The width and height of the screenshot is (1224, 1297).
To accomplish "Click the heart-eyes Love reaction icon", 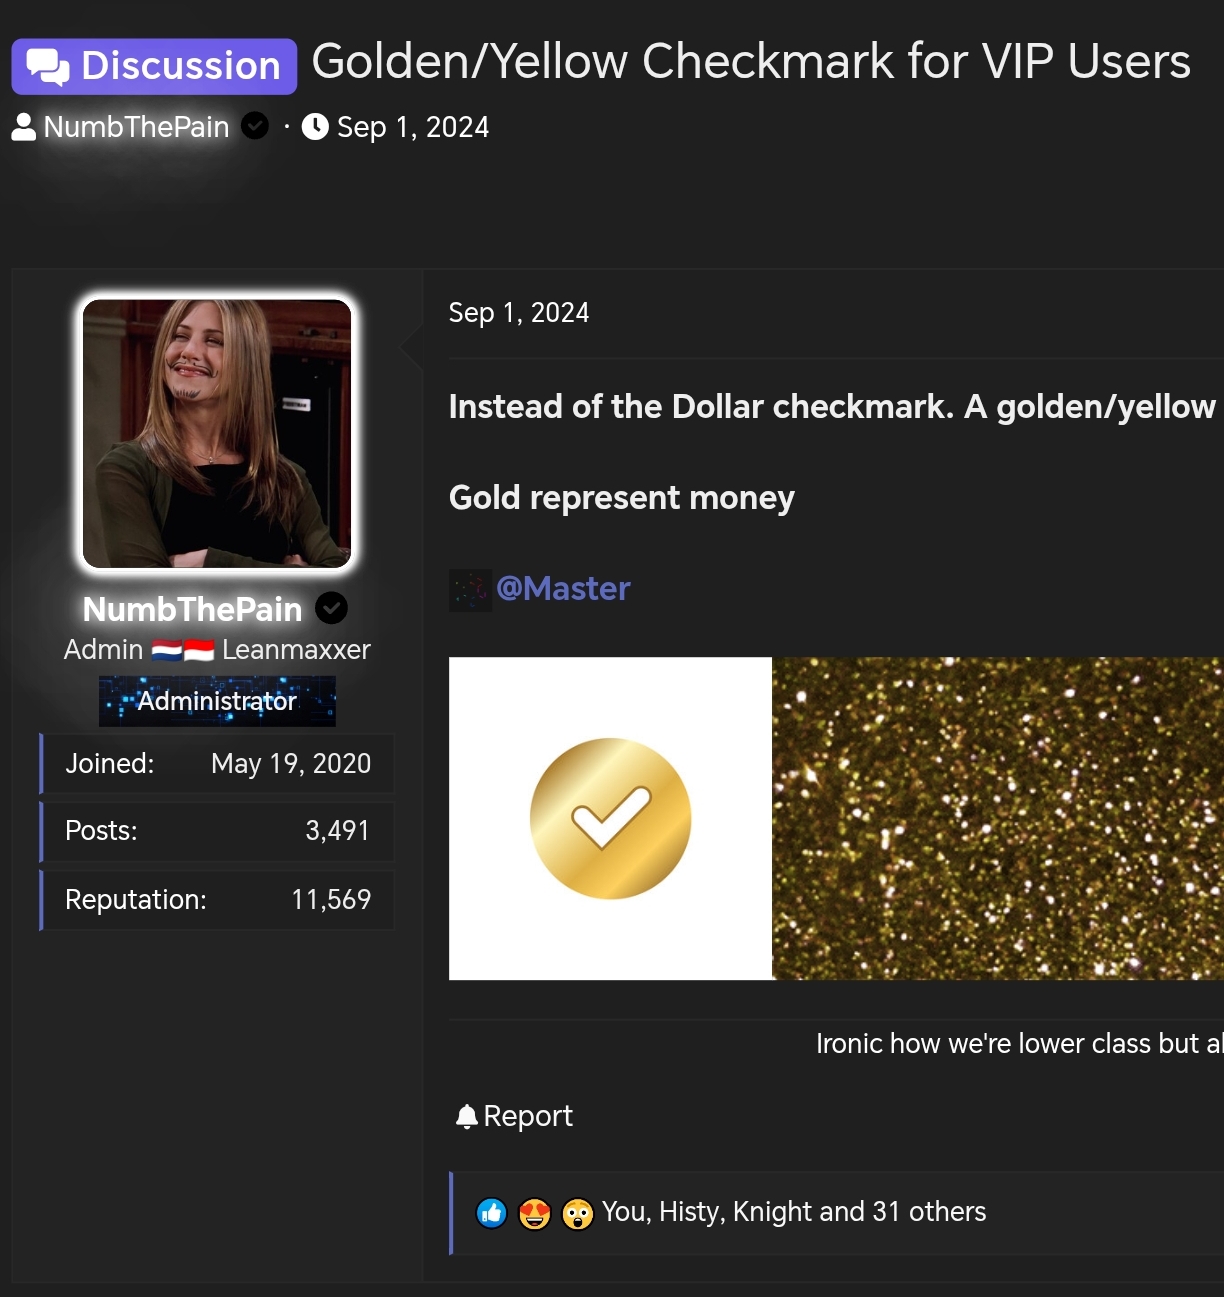I will click(535, 1213).
